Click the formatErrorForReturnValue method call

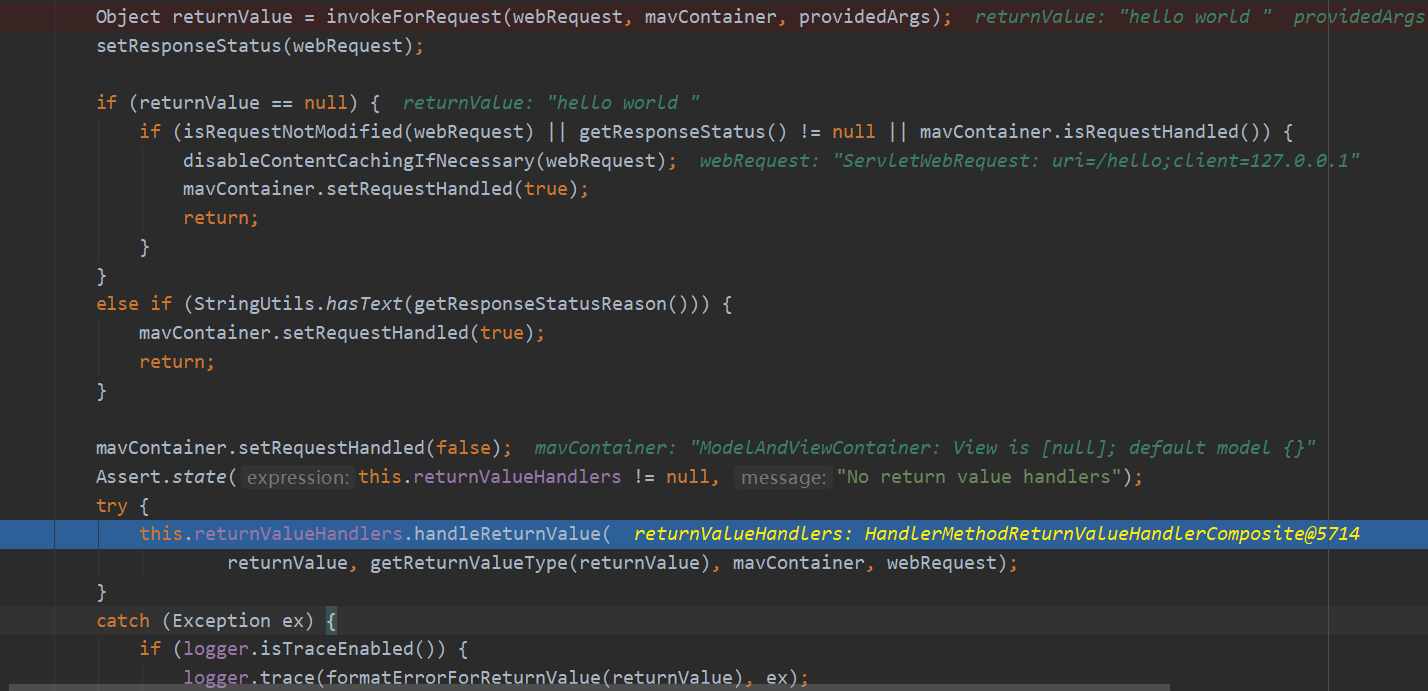tap(465, 678)
